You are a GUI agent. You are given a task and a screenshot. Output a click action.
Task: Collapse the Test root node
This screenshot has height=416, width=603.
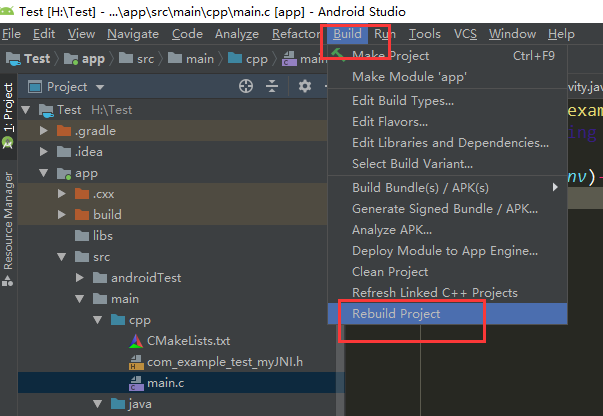26,110
